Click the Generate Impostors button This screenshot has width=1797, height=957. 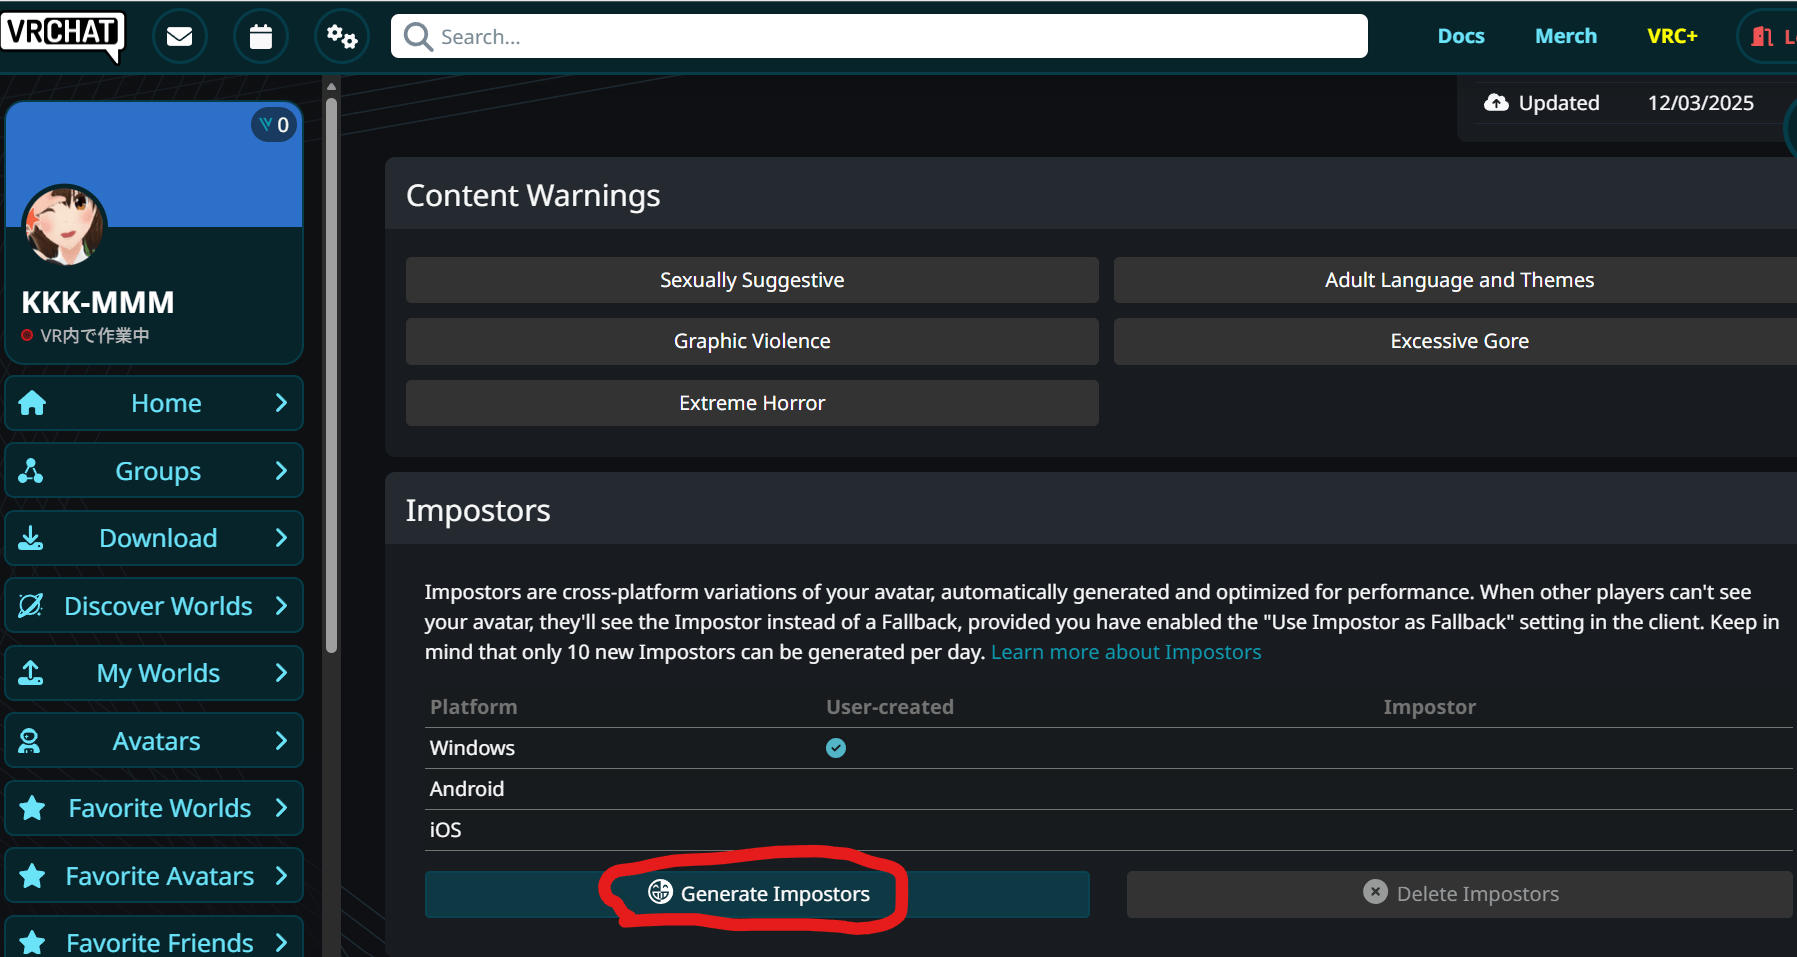pos(757,894)
